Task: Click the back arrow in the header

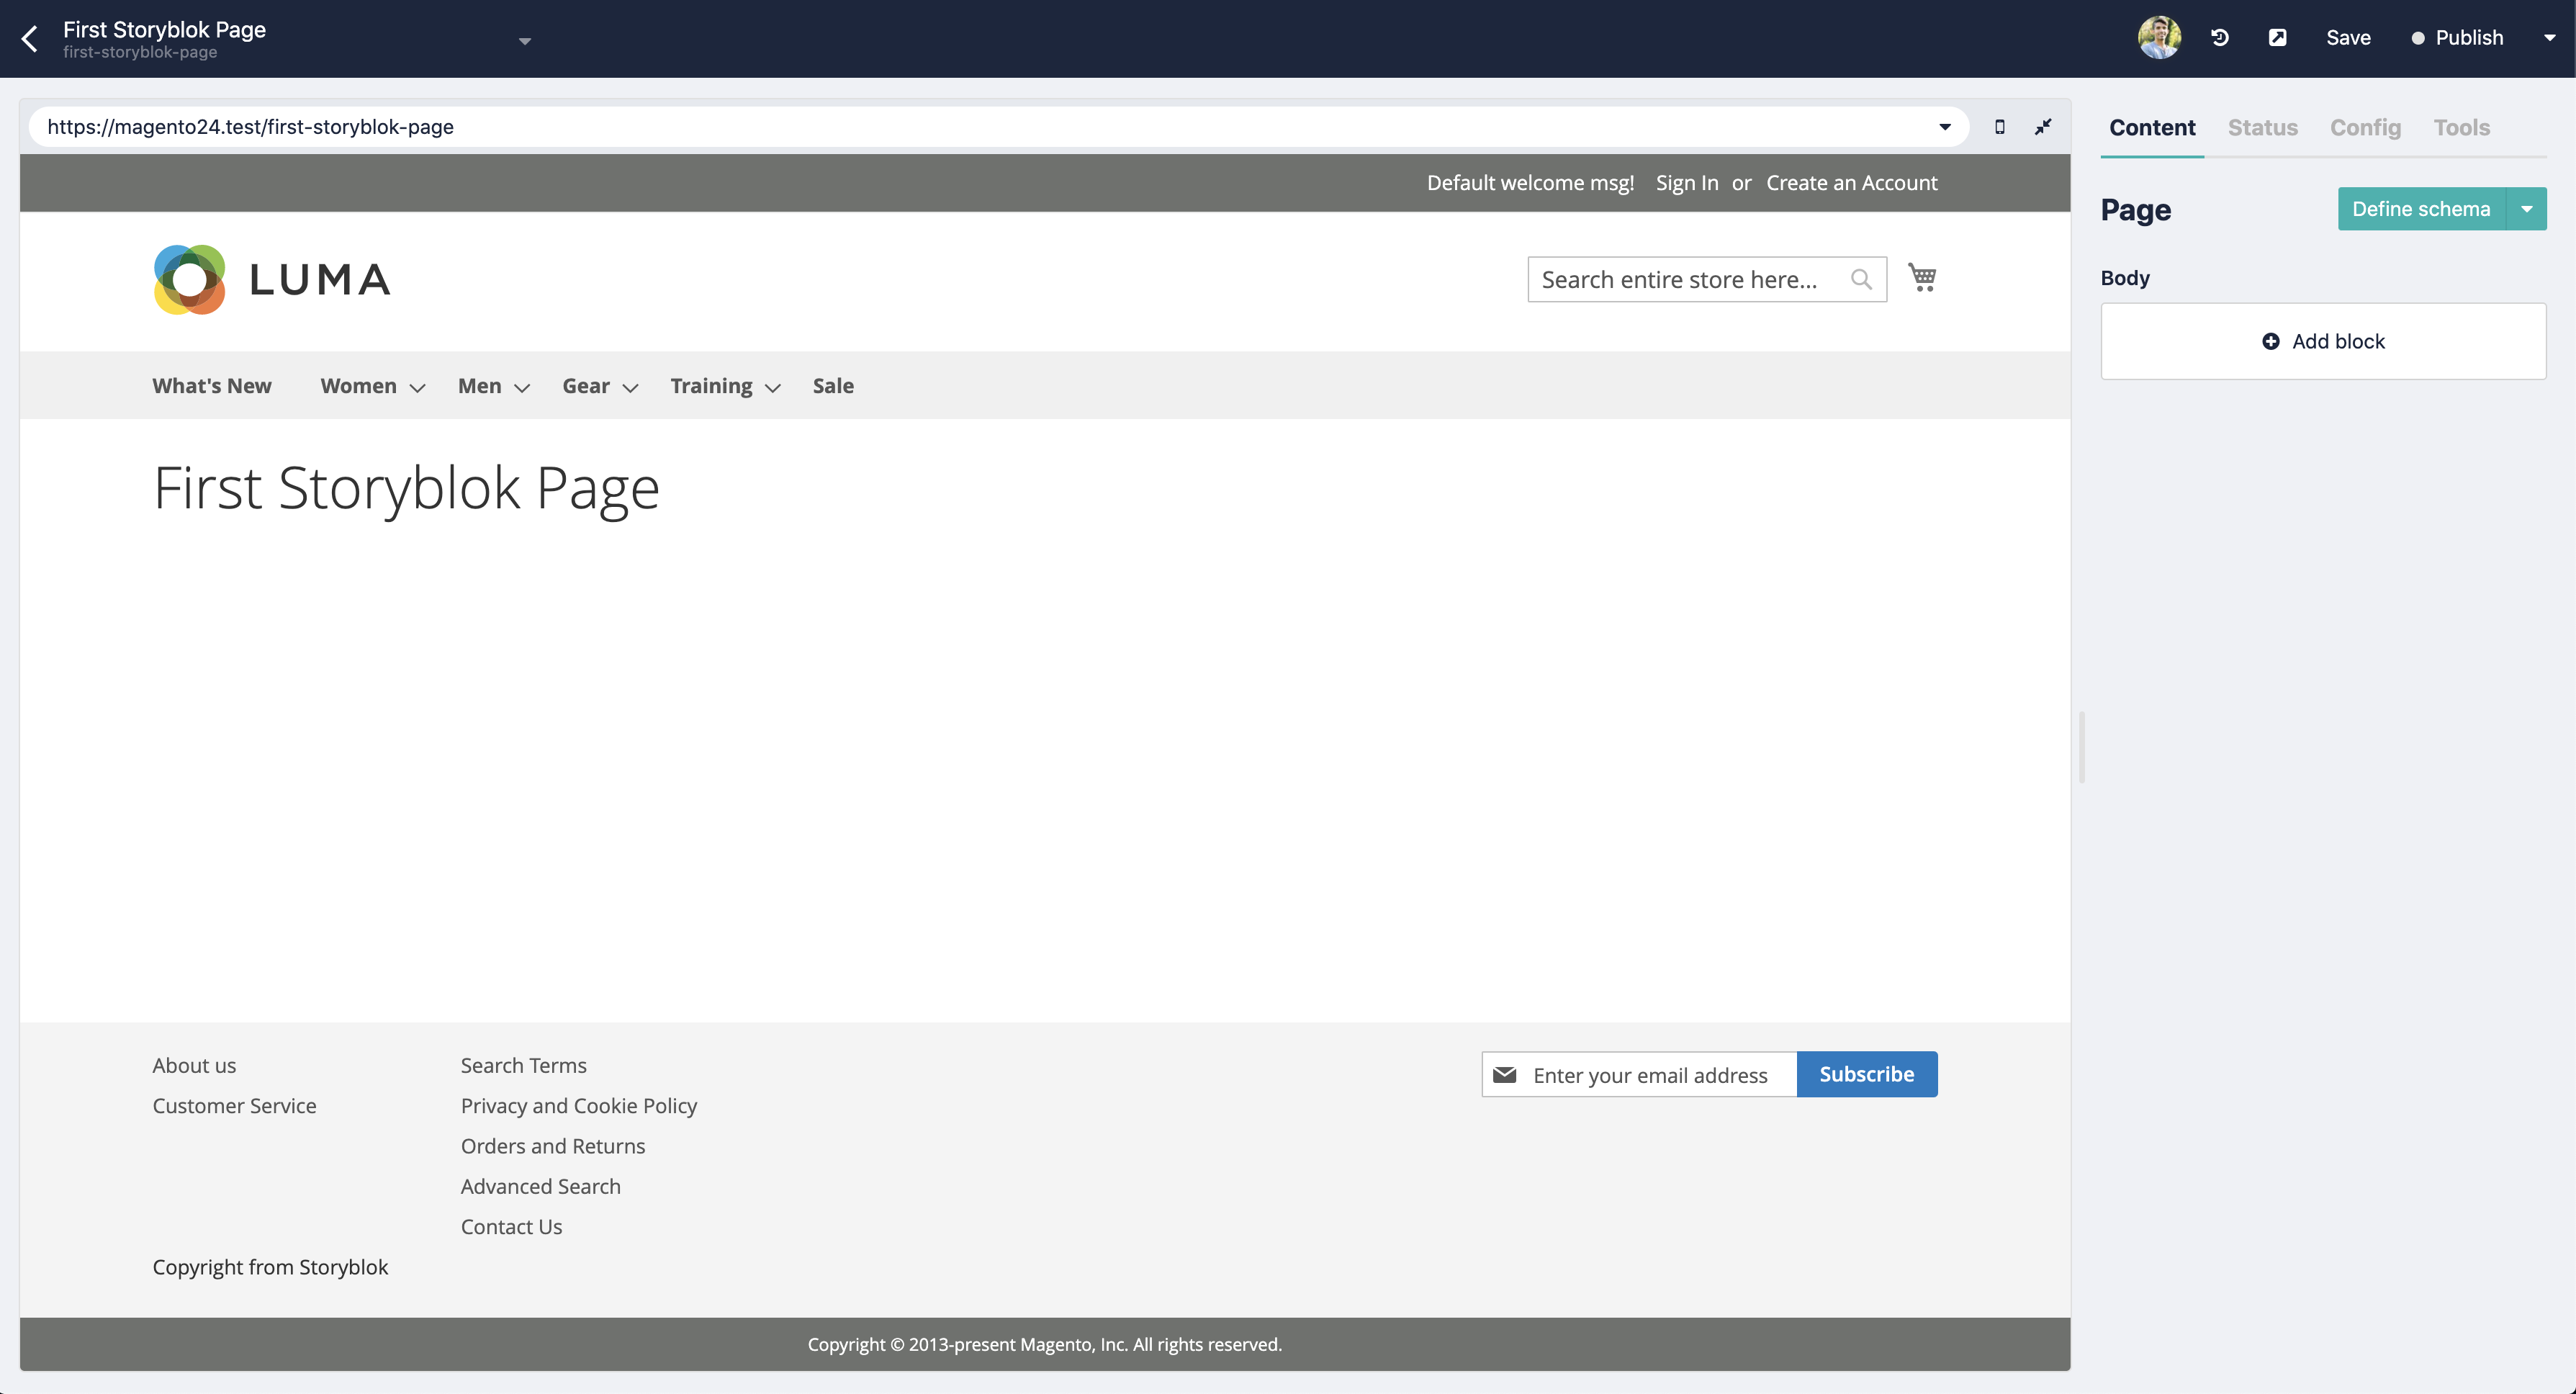Action: (x=30, y=39)
